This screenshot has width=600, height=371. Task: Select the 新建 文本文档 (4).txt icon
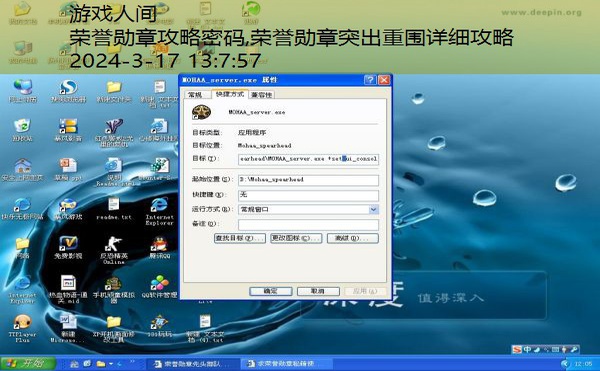[205, 329]
